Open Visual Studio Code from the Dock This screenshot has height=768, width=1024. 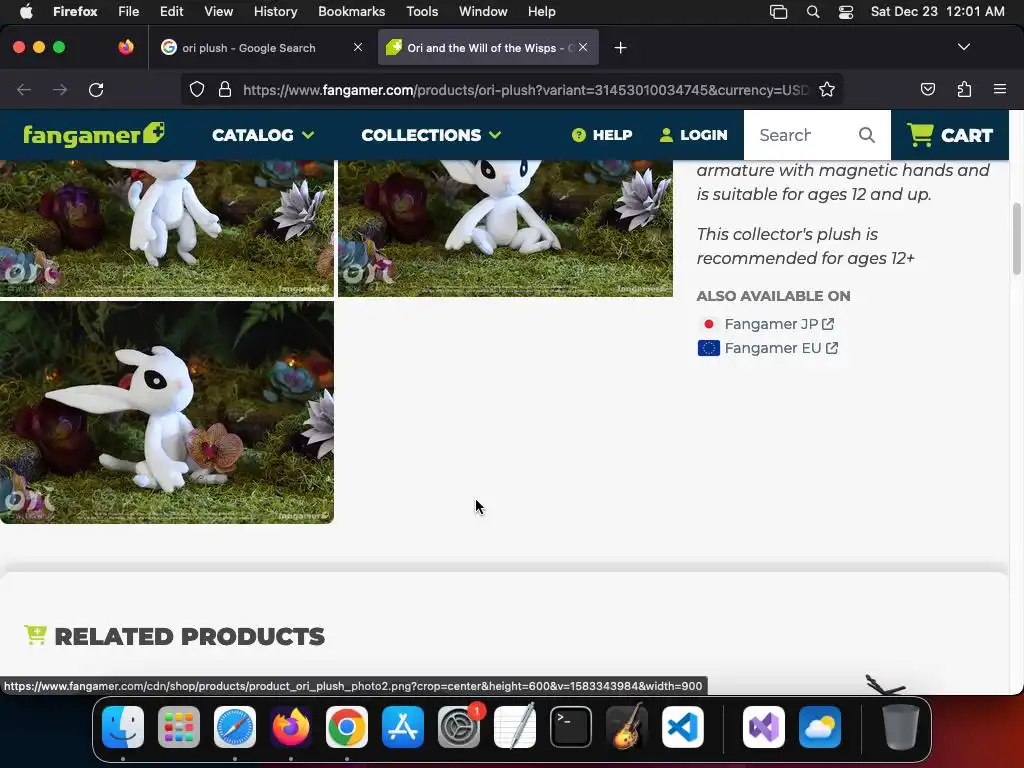[x=683, y=727]
